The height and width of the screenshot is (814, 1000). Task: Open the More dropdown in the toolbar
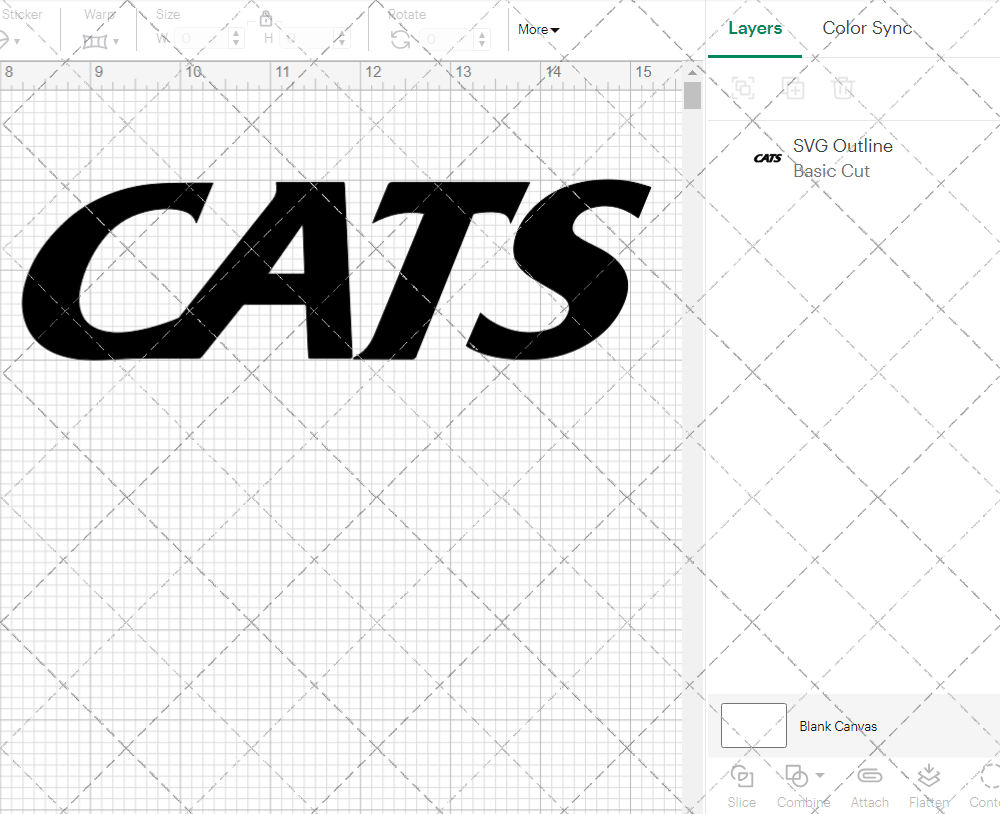(x=537, y=30)
